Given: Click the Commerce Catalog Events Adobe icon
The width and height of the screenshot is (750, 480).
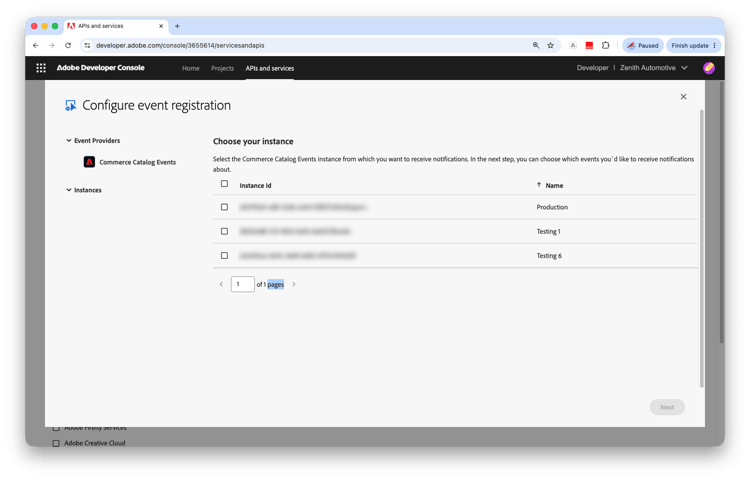Looking at the screenshot, I should pyautogui.click(x=89, y=162).
